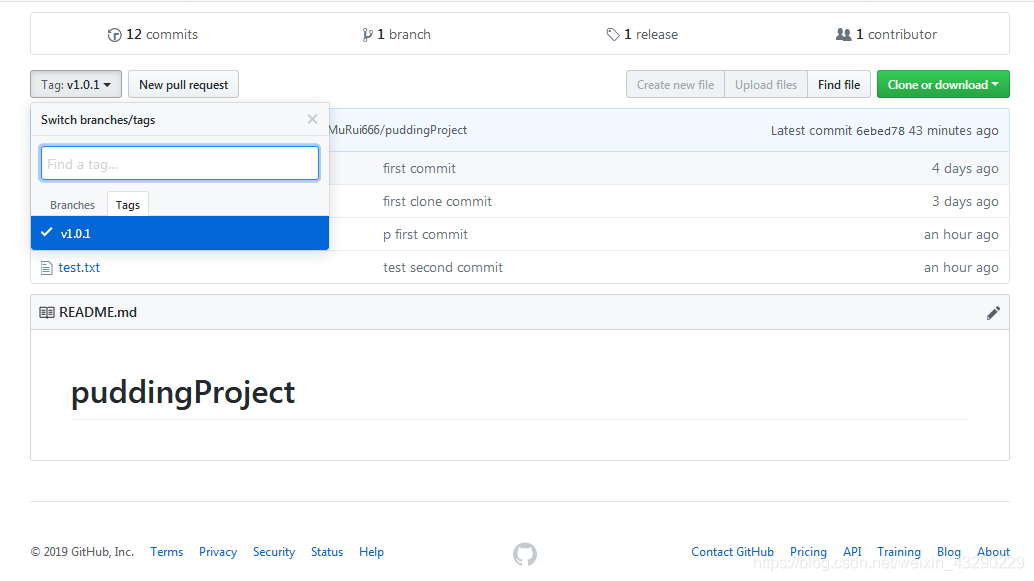Click the Upload files button
The height and width of the screenshot is (581, 1034).
point(766,84)
